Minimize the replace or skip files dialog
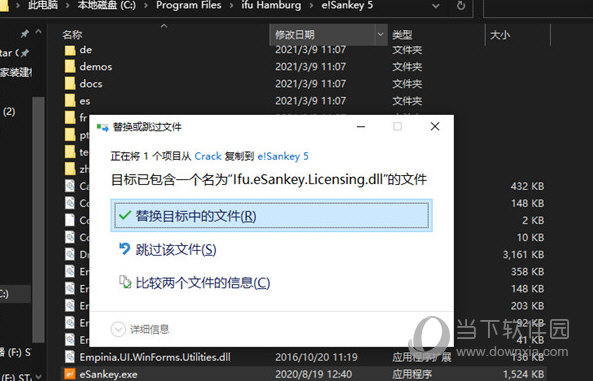 click(361, 126)
